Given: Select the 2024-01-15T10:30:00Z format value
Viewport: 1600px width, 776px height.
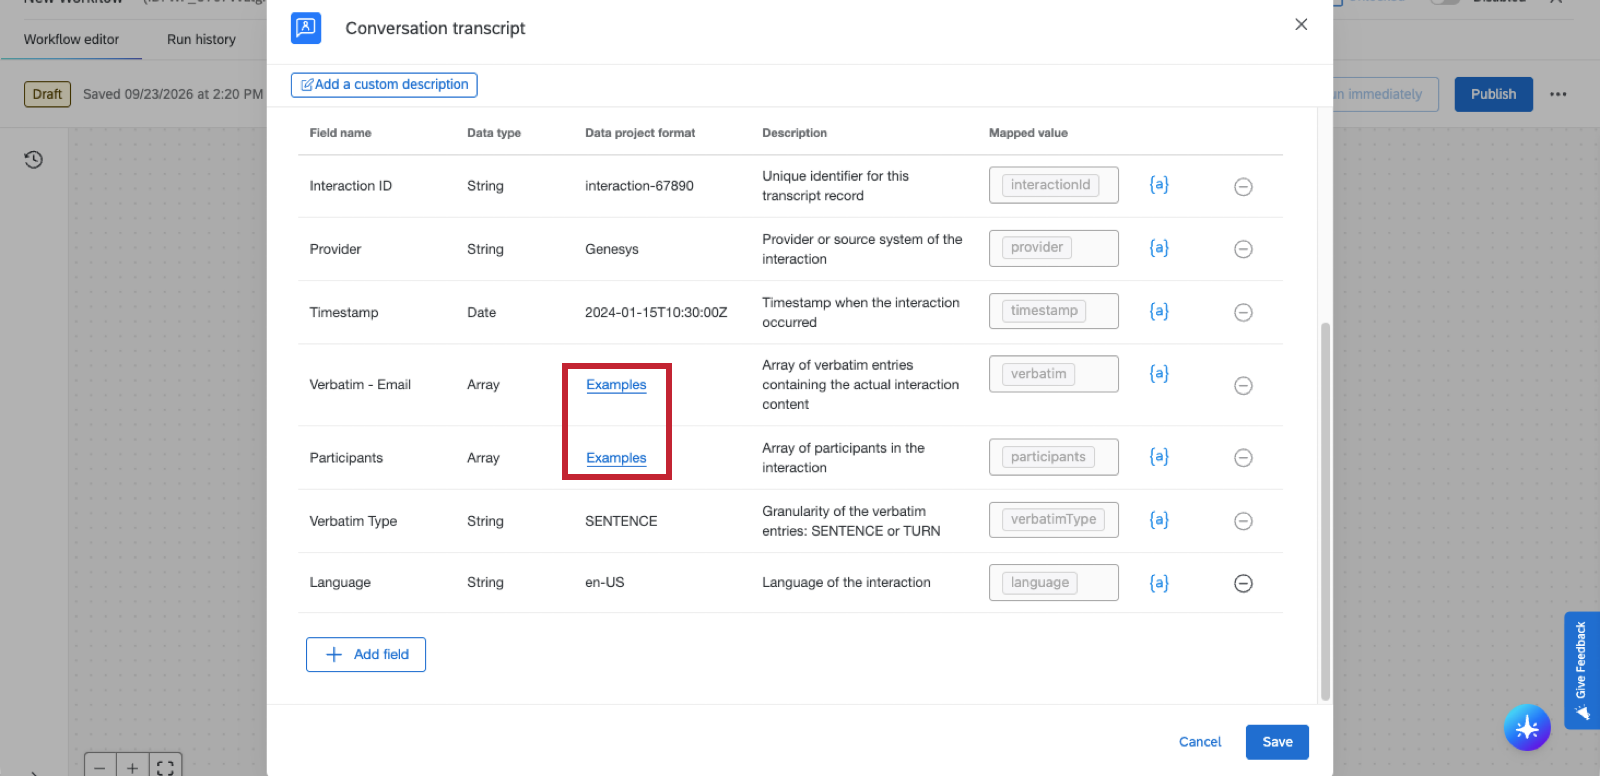Looking at the screenshot, I should coord(656,312).
